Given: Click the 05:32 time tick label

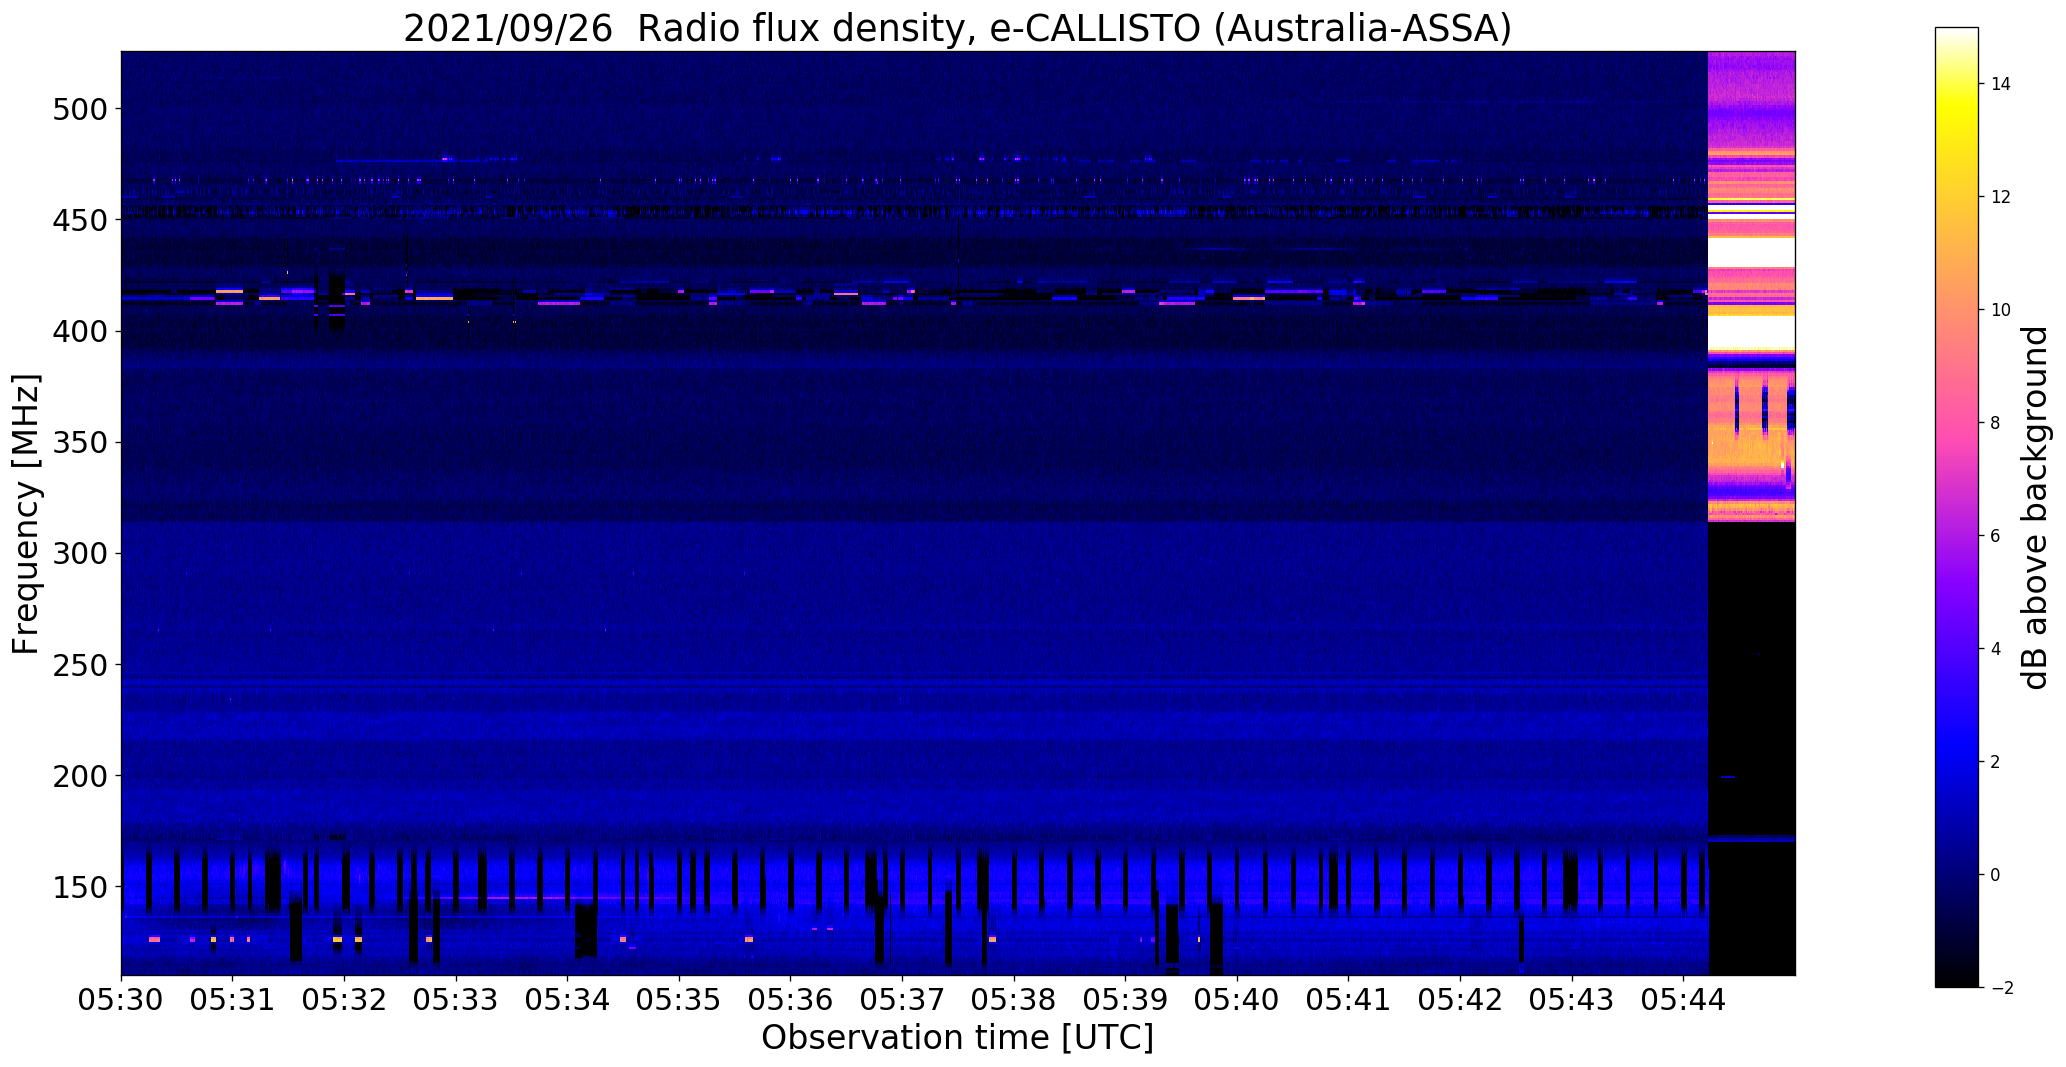Looking at the screenshot, I should (345, 1000).
